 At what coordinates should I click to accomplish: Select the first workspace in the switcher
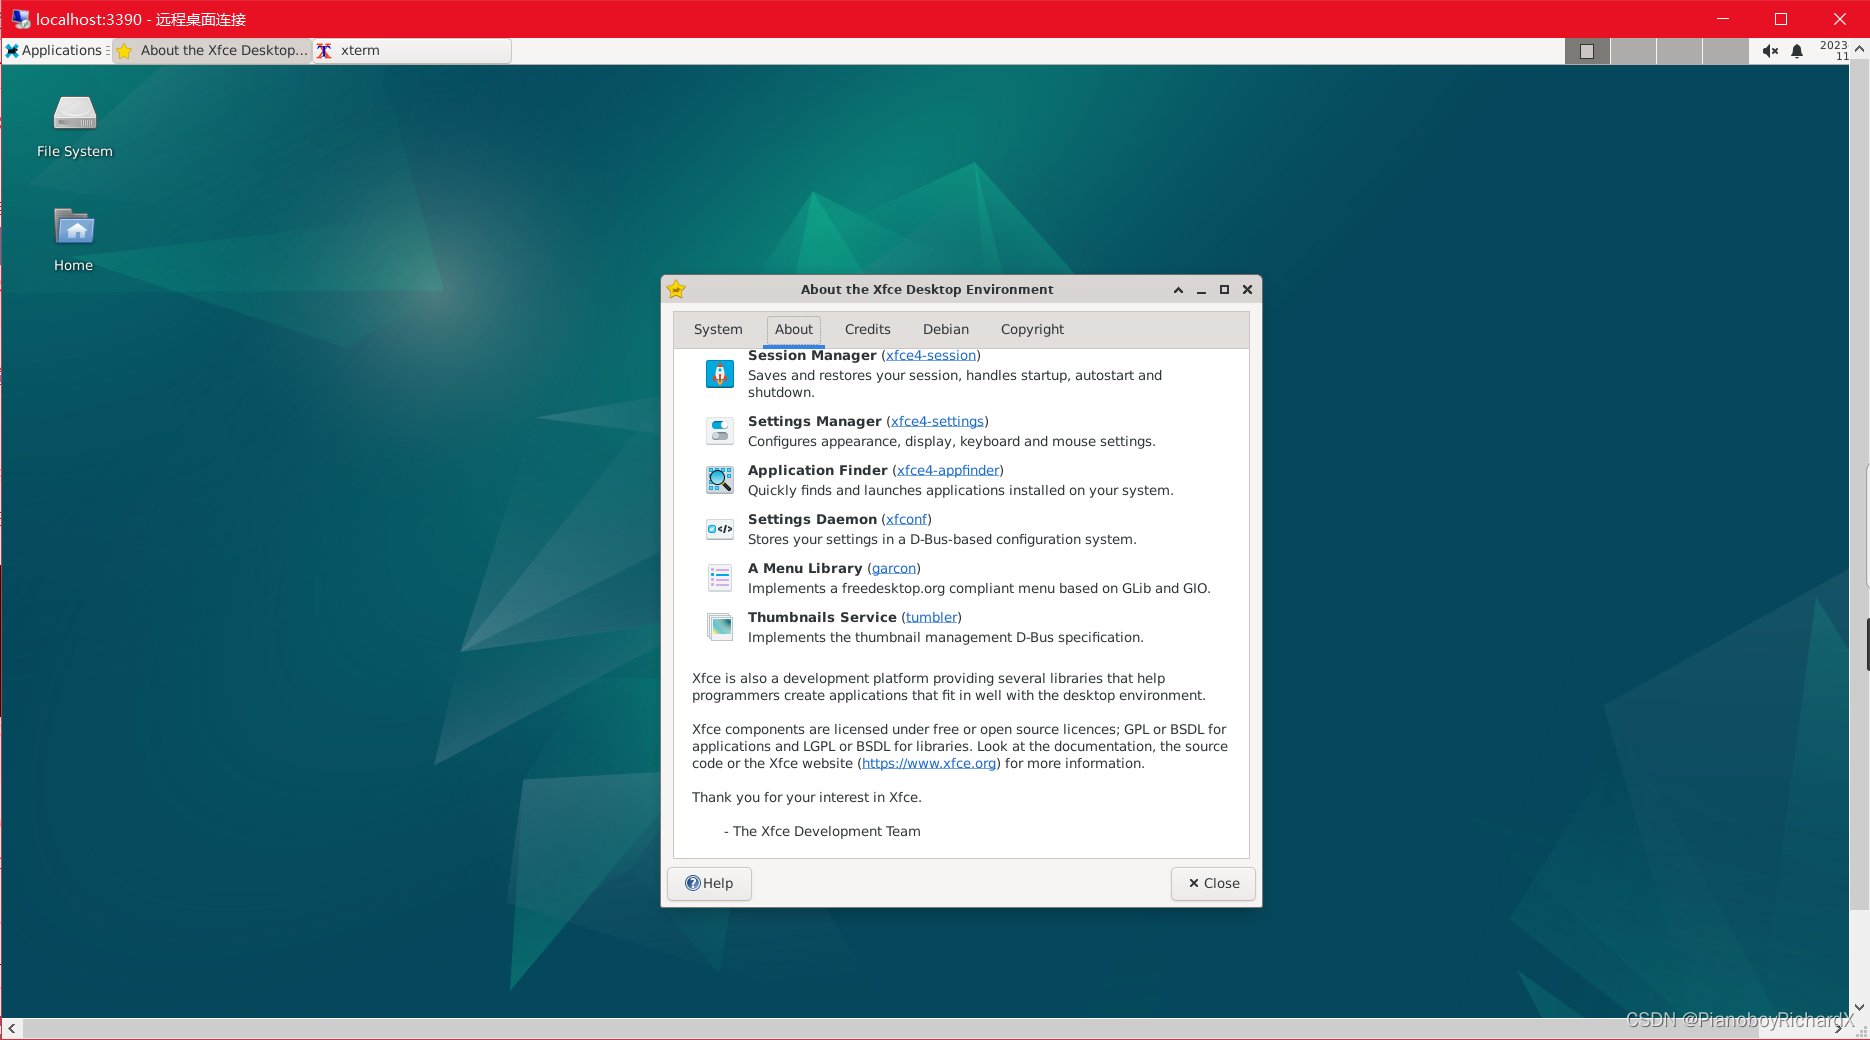pyautogui.click(x=1587, y=51)
